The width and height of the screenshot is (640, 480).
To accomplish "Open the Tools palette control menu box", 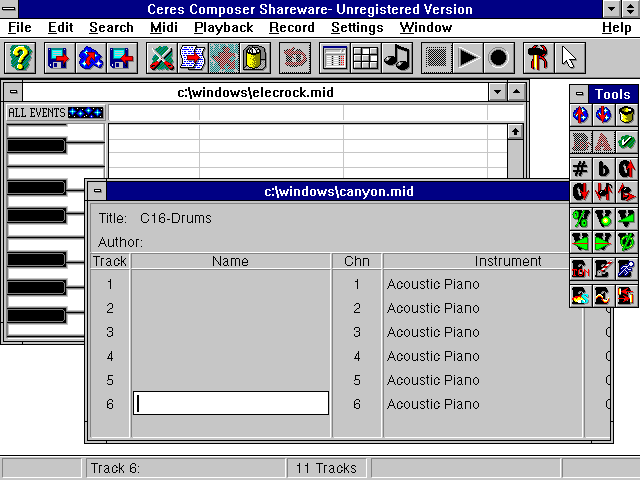I will point(579,94).
